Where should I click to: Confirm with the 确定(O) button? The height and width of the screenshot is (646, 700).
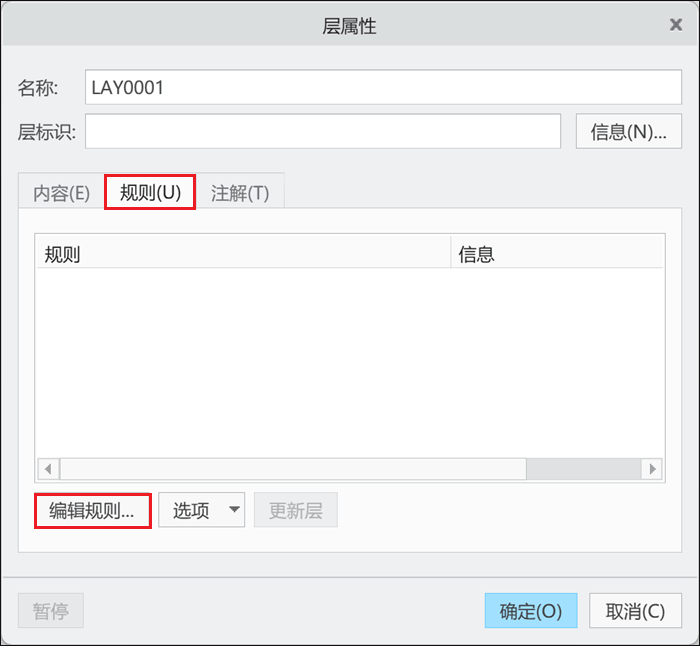(x=531, y=611)
